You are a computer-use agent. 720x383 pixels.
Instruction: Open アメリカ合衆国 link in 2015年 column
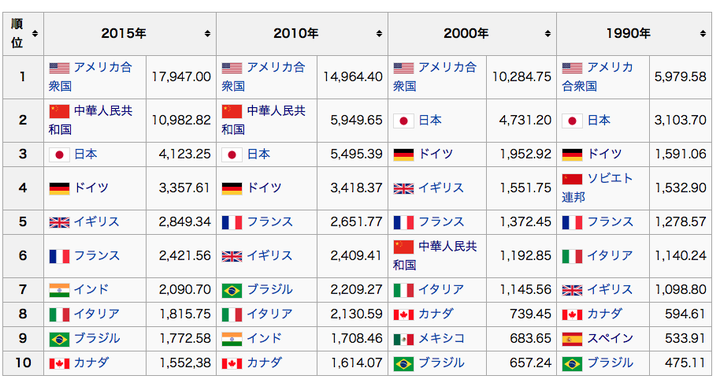tap(91, 77)
